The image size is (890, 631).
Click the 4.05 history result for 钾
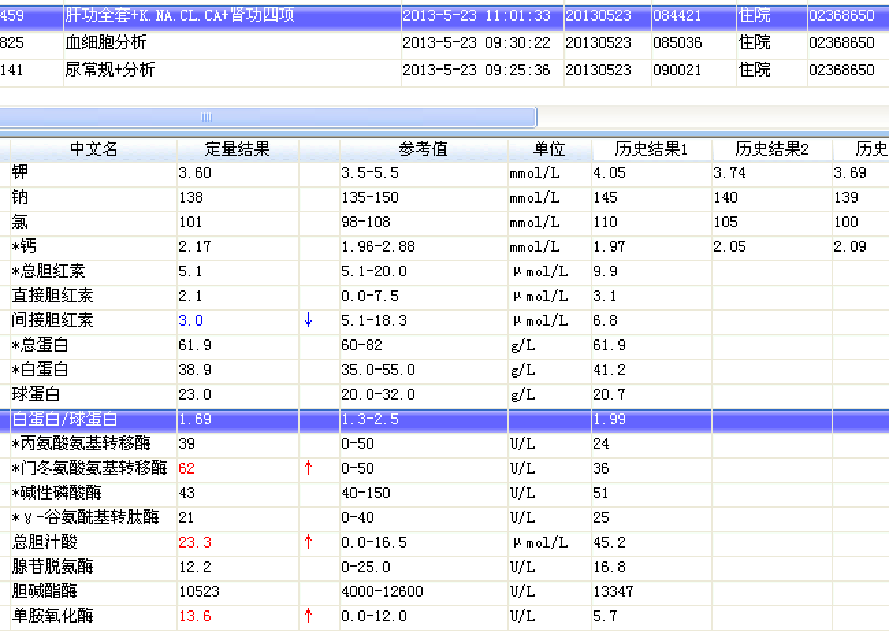click(610, 173)
